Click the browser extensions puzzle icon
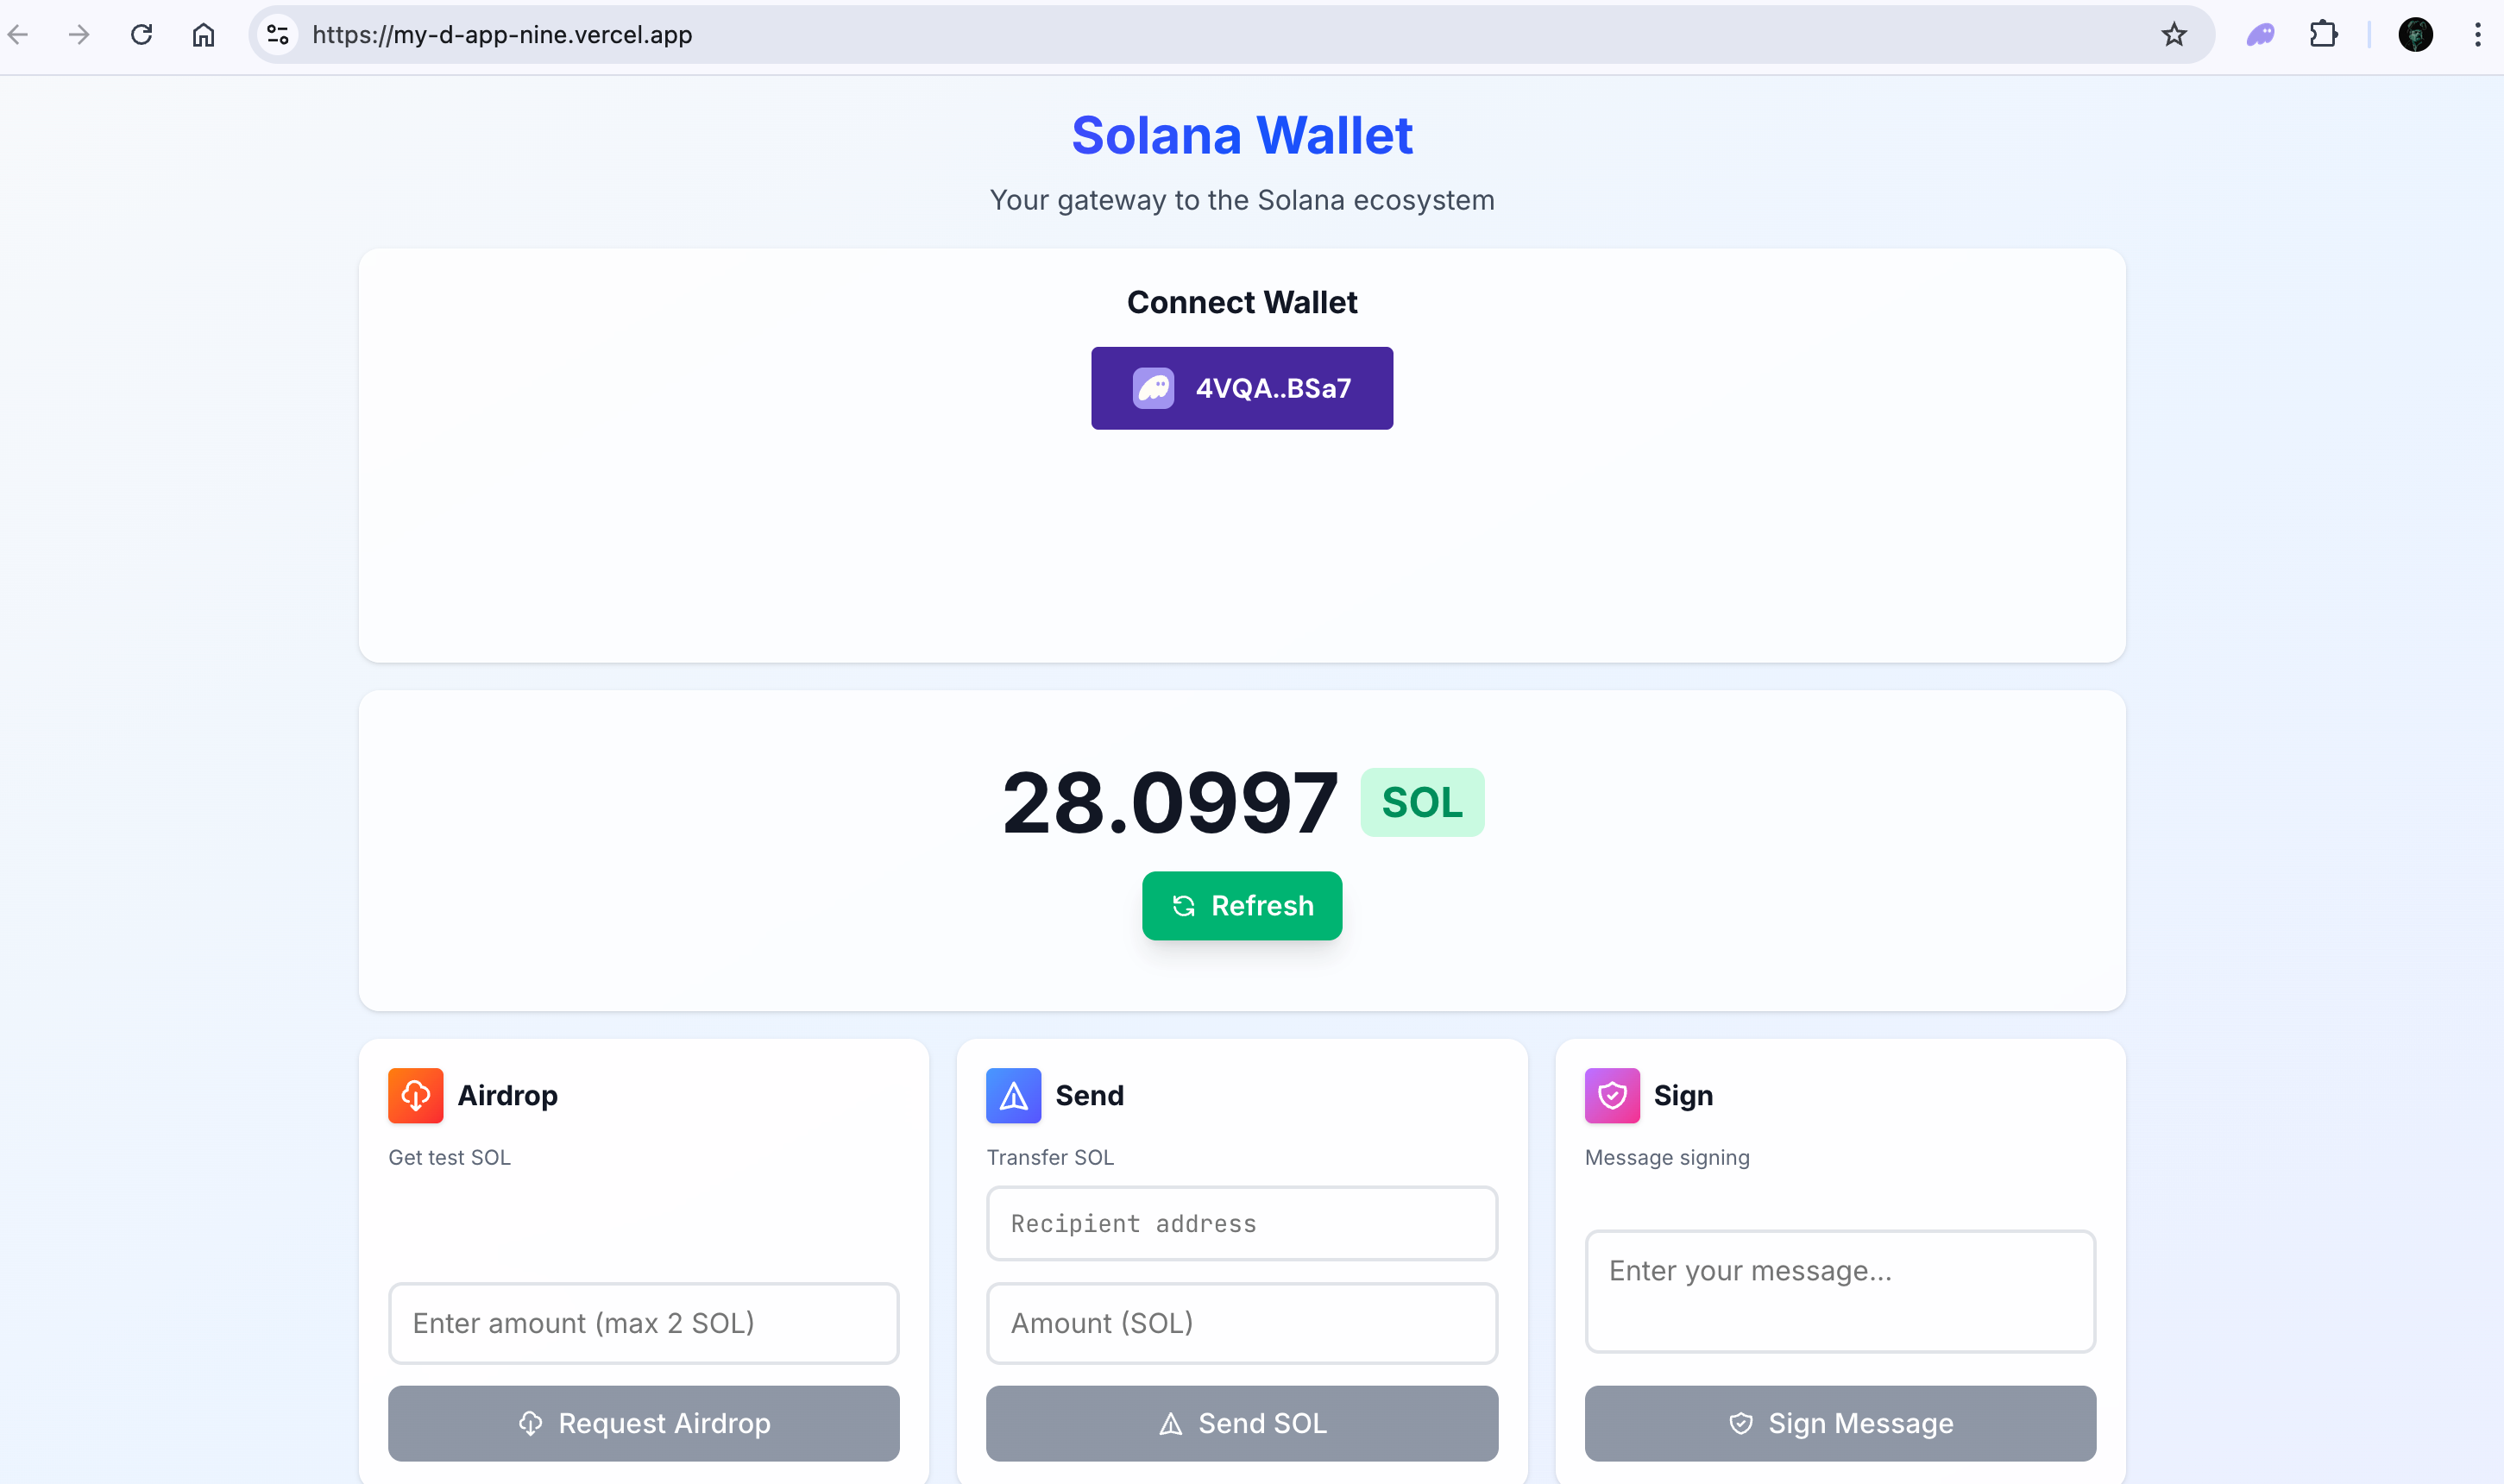The width and height of the screenshot is (2504, 1484). [2324, 34]
